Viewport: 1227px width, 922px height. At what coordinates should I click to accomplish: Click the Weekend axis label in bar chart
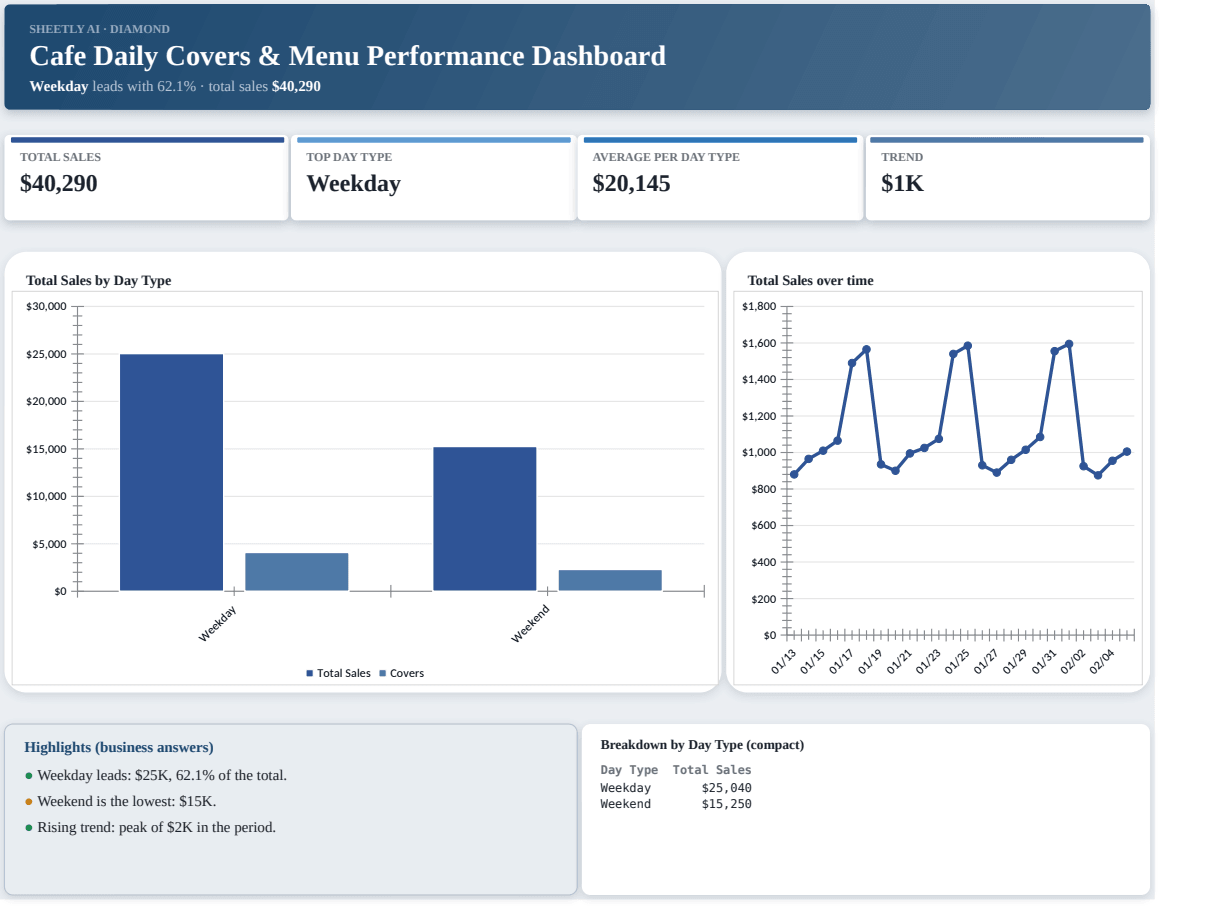tap(530, 623)
